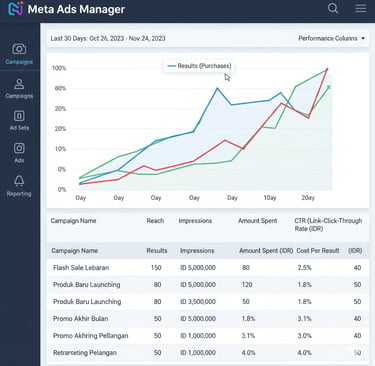The image size is (375, 366).
Task: Click the 4.0% amount spent in Retrarceting row
Action: (x=248, y=353)
